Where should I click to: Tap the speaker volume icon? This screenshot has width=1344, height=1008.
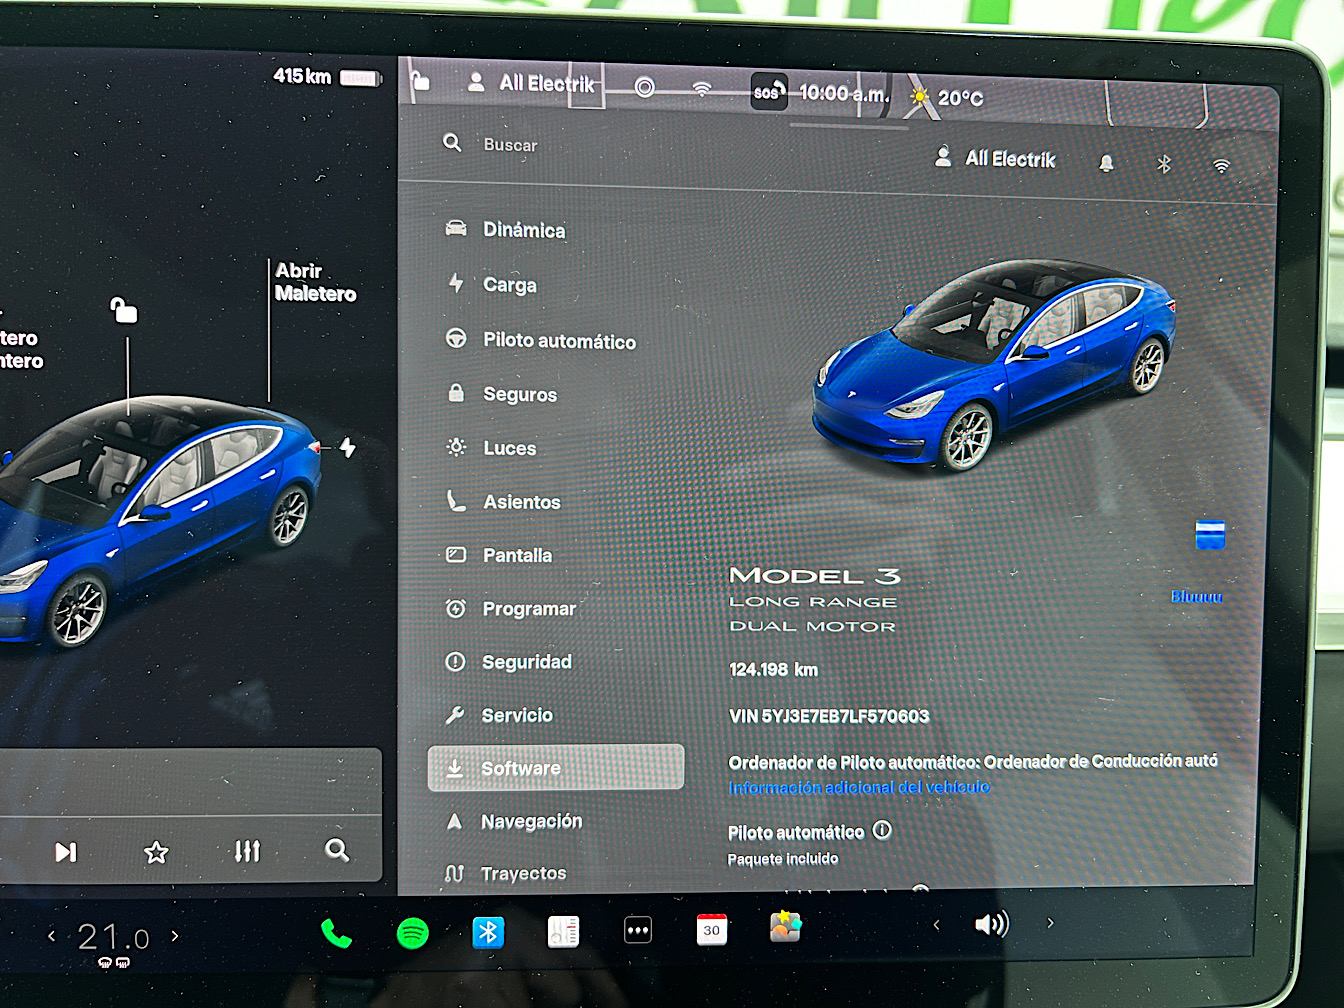click(992, 923)
